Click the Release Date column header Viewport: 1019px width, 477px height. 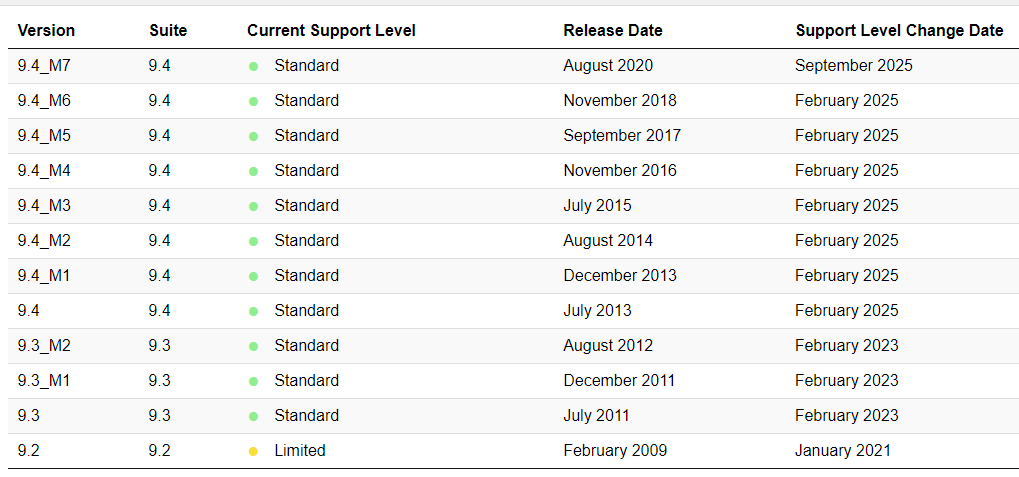click(613, 30)
